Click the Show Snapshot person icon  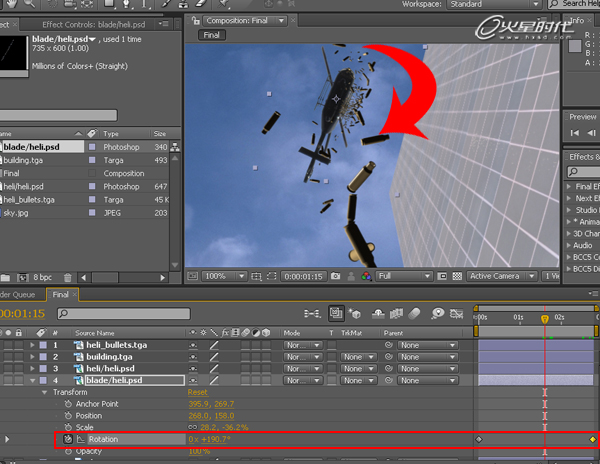coord(351,276)
